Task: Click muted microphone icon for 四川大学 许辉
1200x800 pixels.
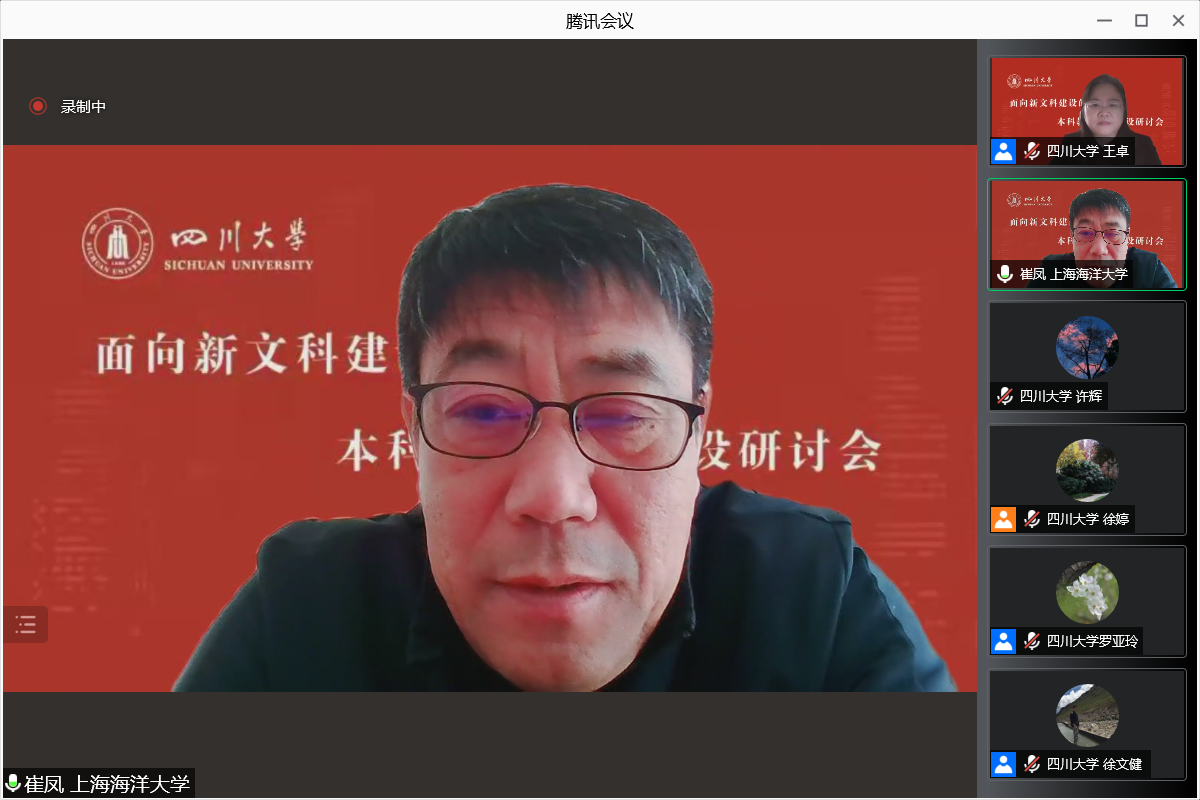Action: (1005, 396)
